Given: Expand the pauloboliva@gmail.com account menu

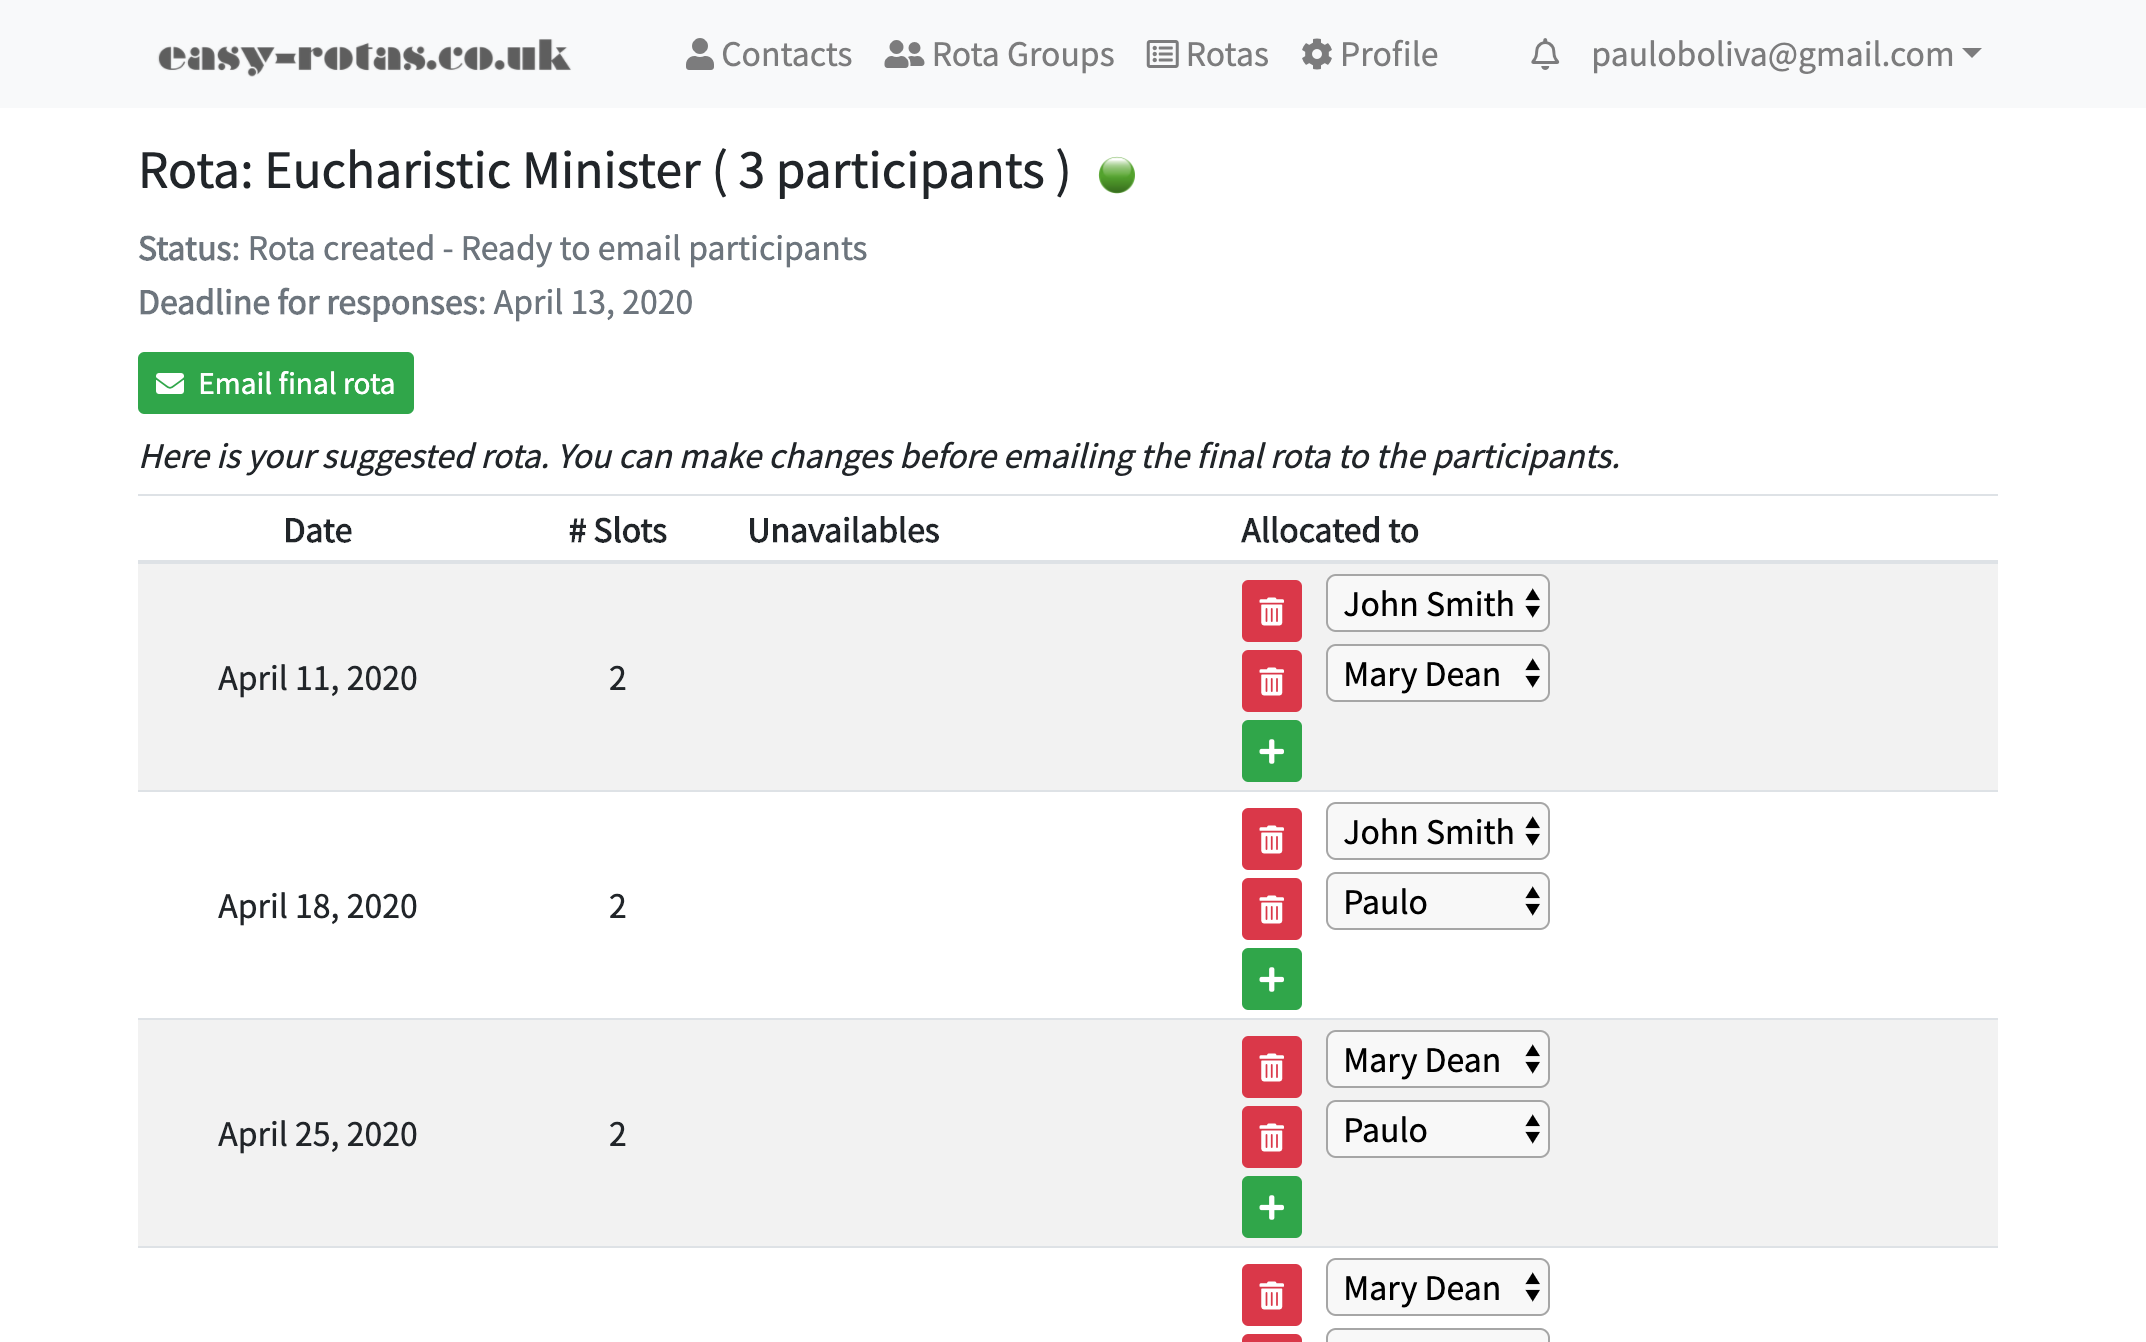Looking at the screenshot, I should click(x=1785, y=54).
